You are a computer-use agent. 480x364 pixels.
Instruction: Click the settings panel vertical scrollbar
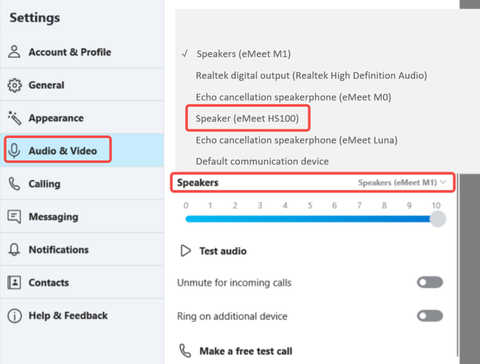(x=458, y=265)
